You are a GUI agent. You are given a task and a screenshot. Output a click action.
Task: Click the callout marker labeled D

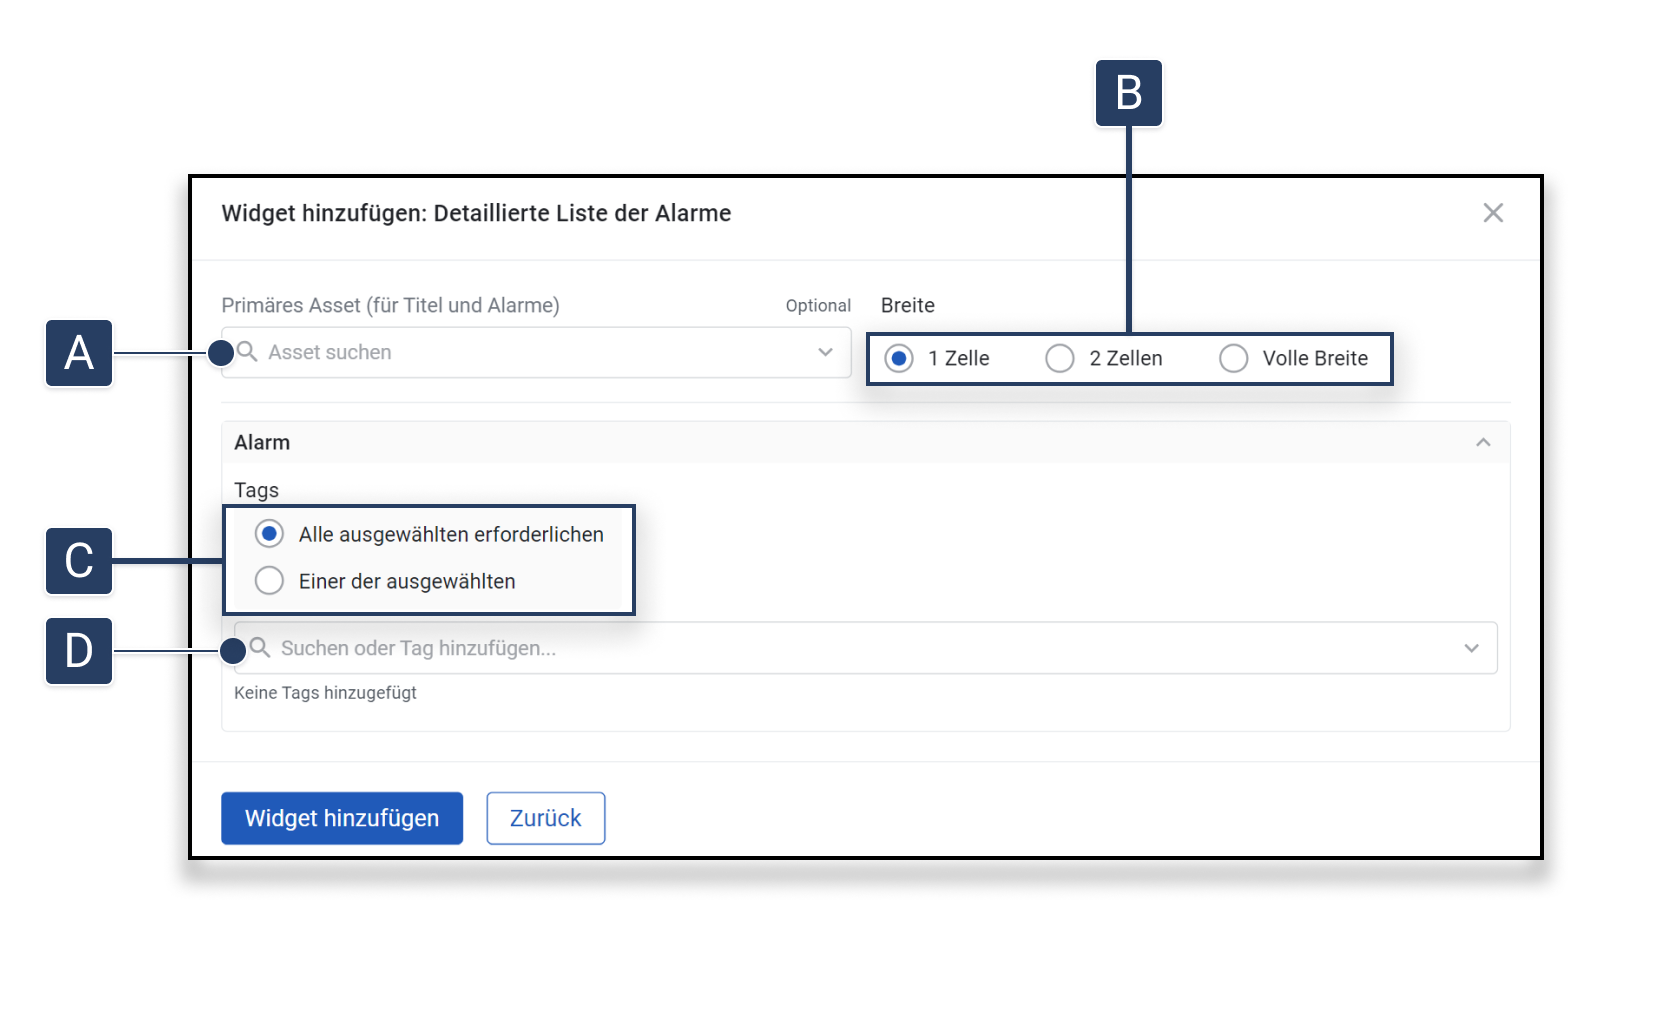[x=79, y=651]
